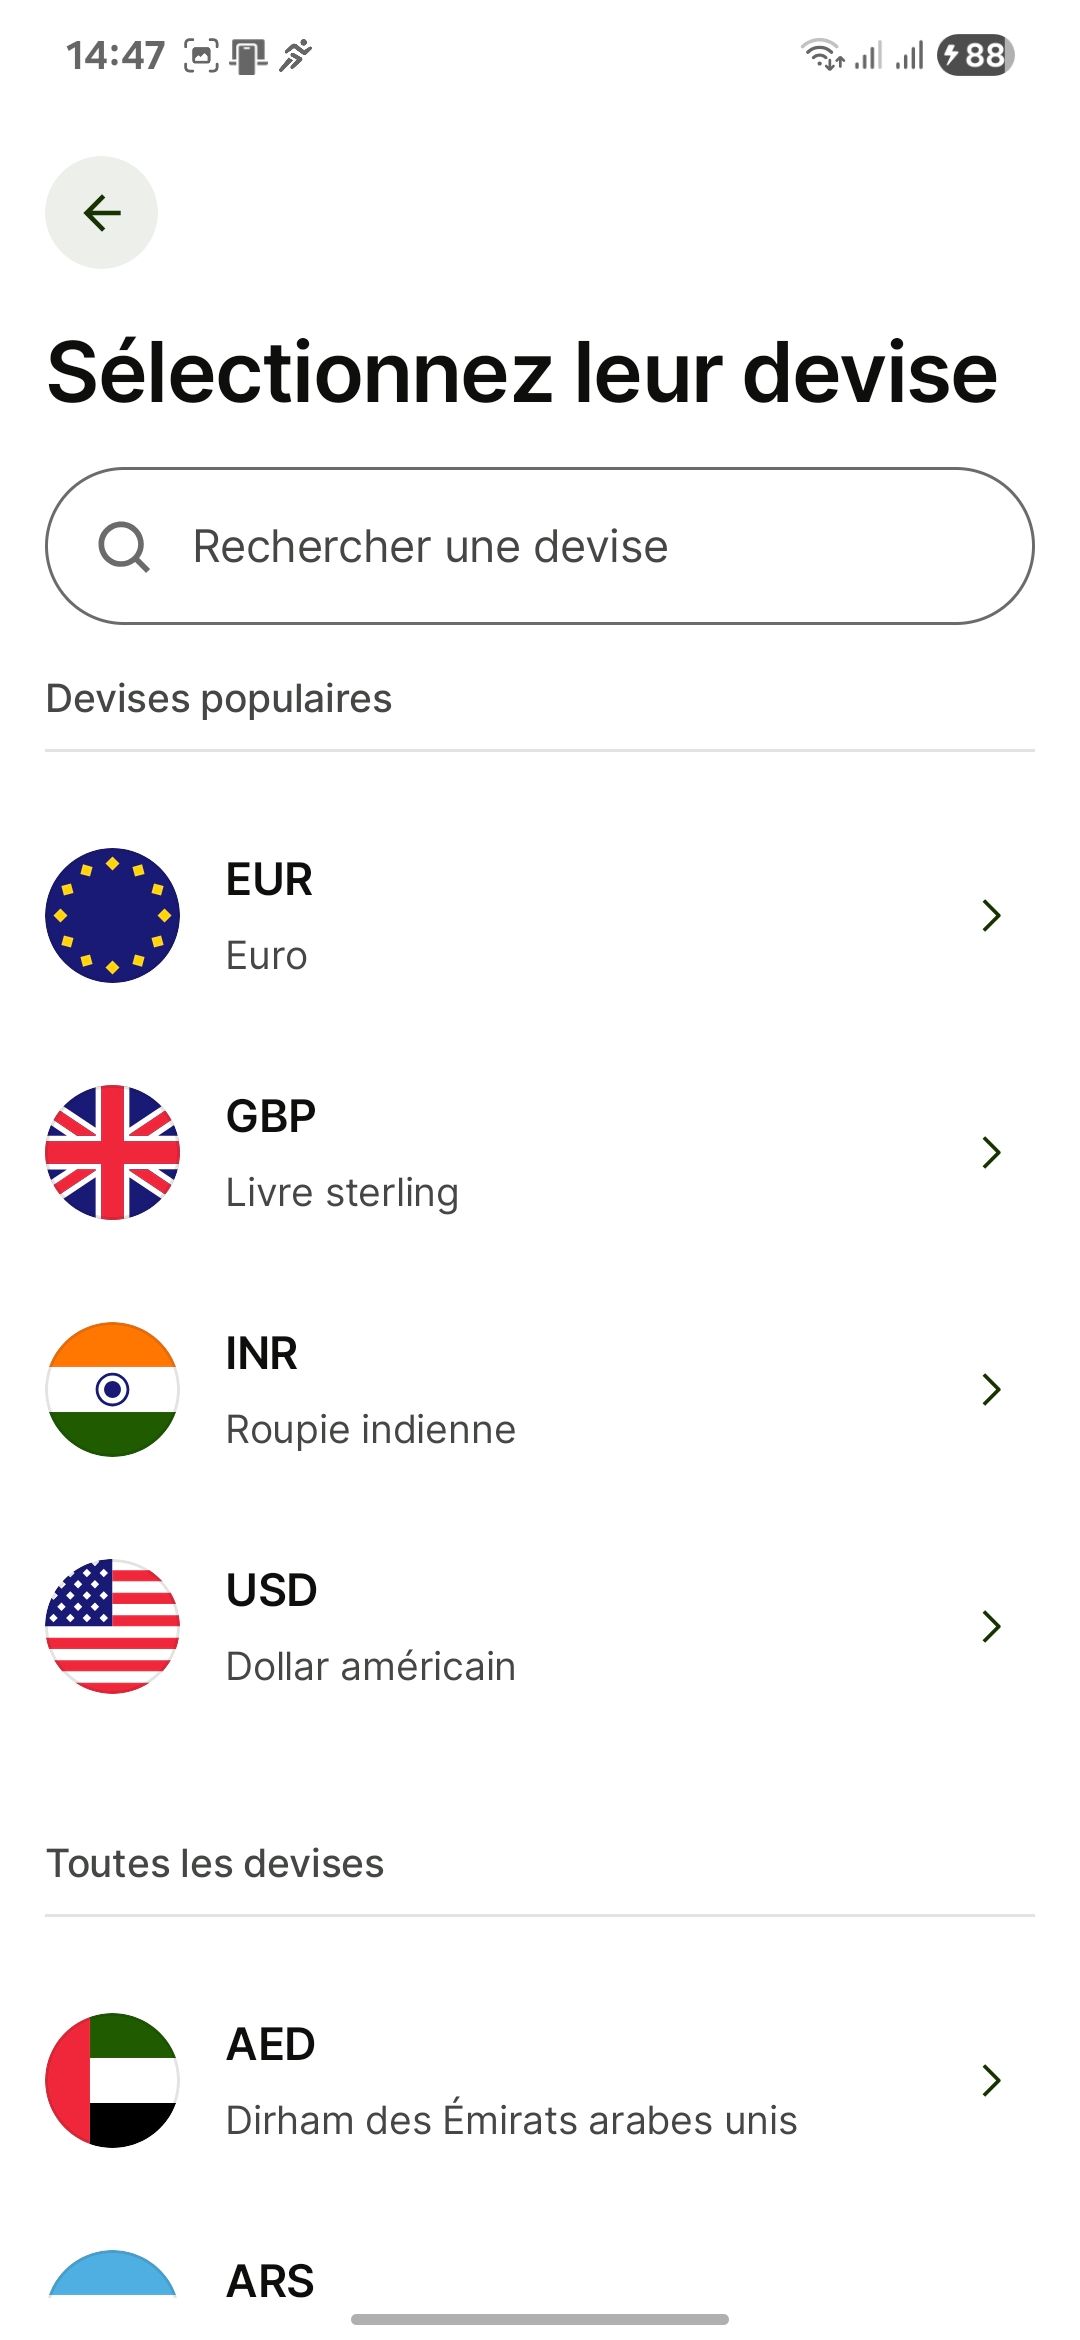Choose Dollar américain currency
Viewport: 1080px width, 2340px height.
pyautogui.click(x=540, y=1626)
